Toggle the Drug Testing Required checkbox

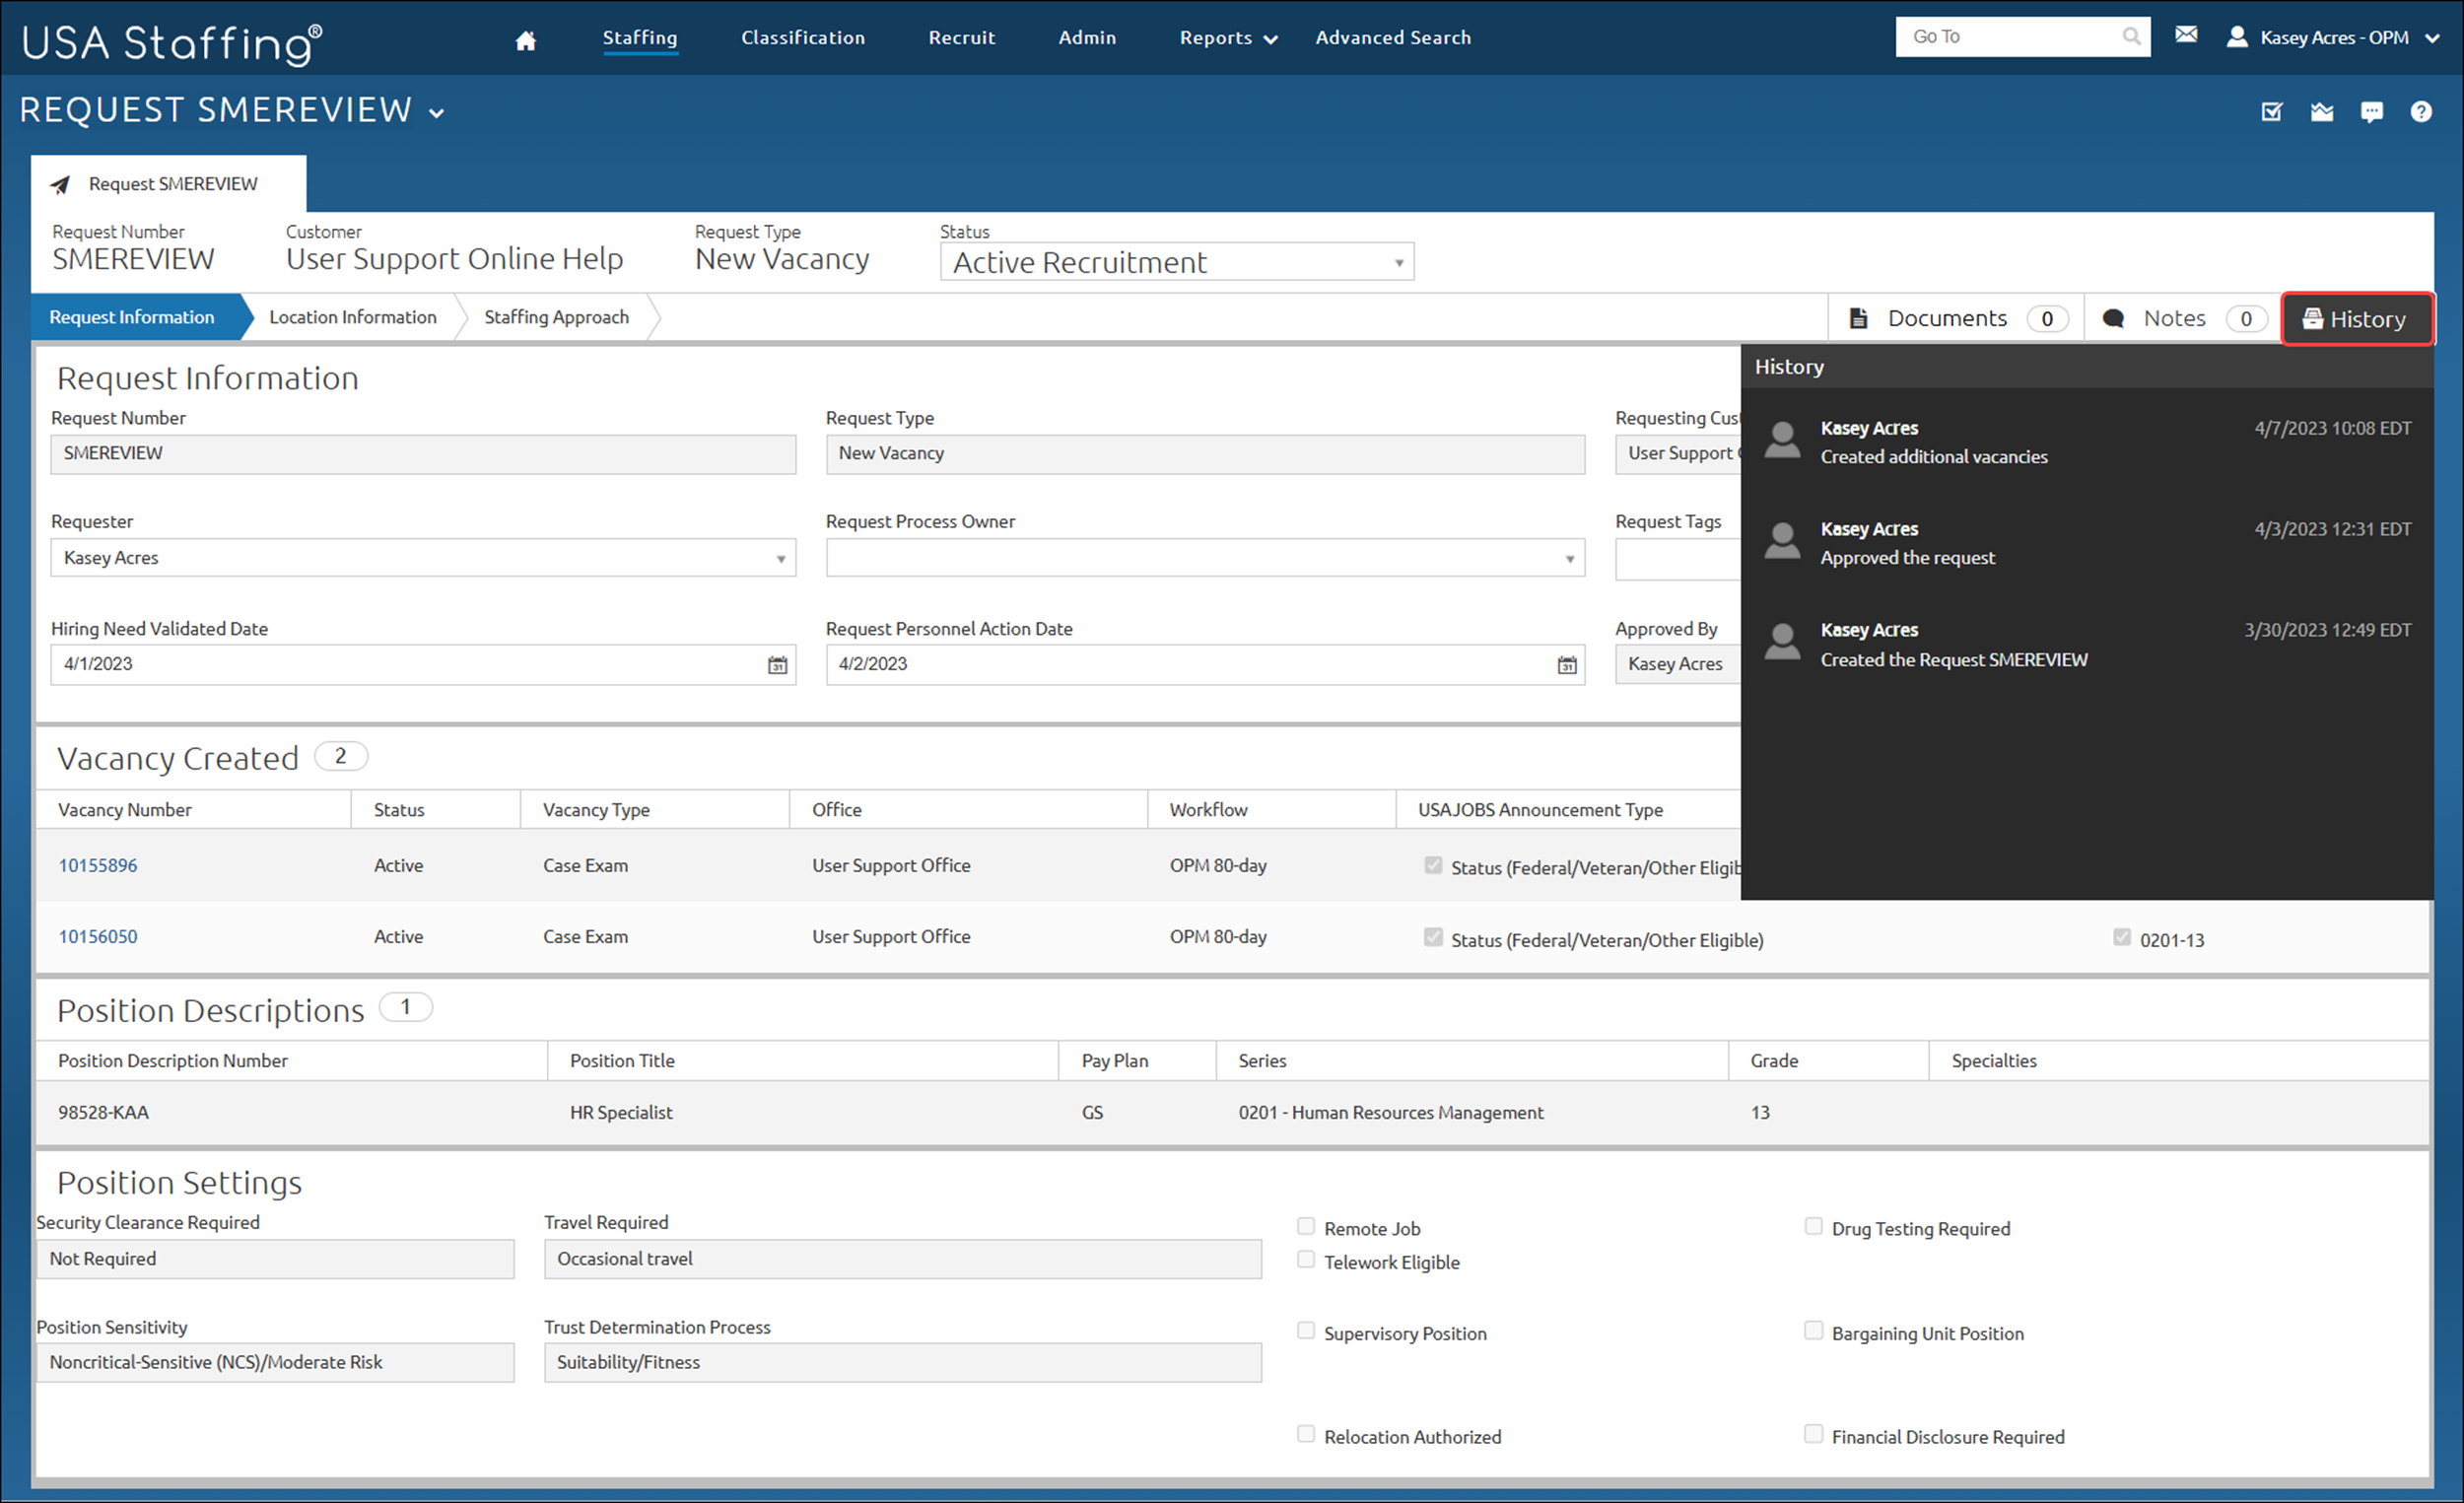point(1813,1226)
